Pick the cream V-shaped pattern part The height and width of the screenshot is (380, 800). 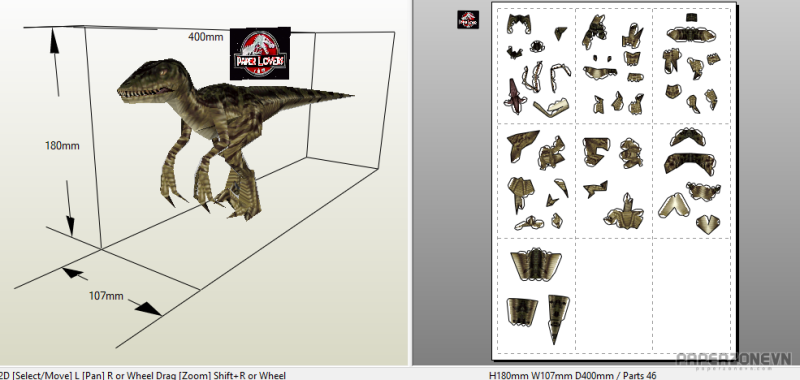674,206
